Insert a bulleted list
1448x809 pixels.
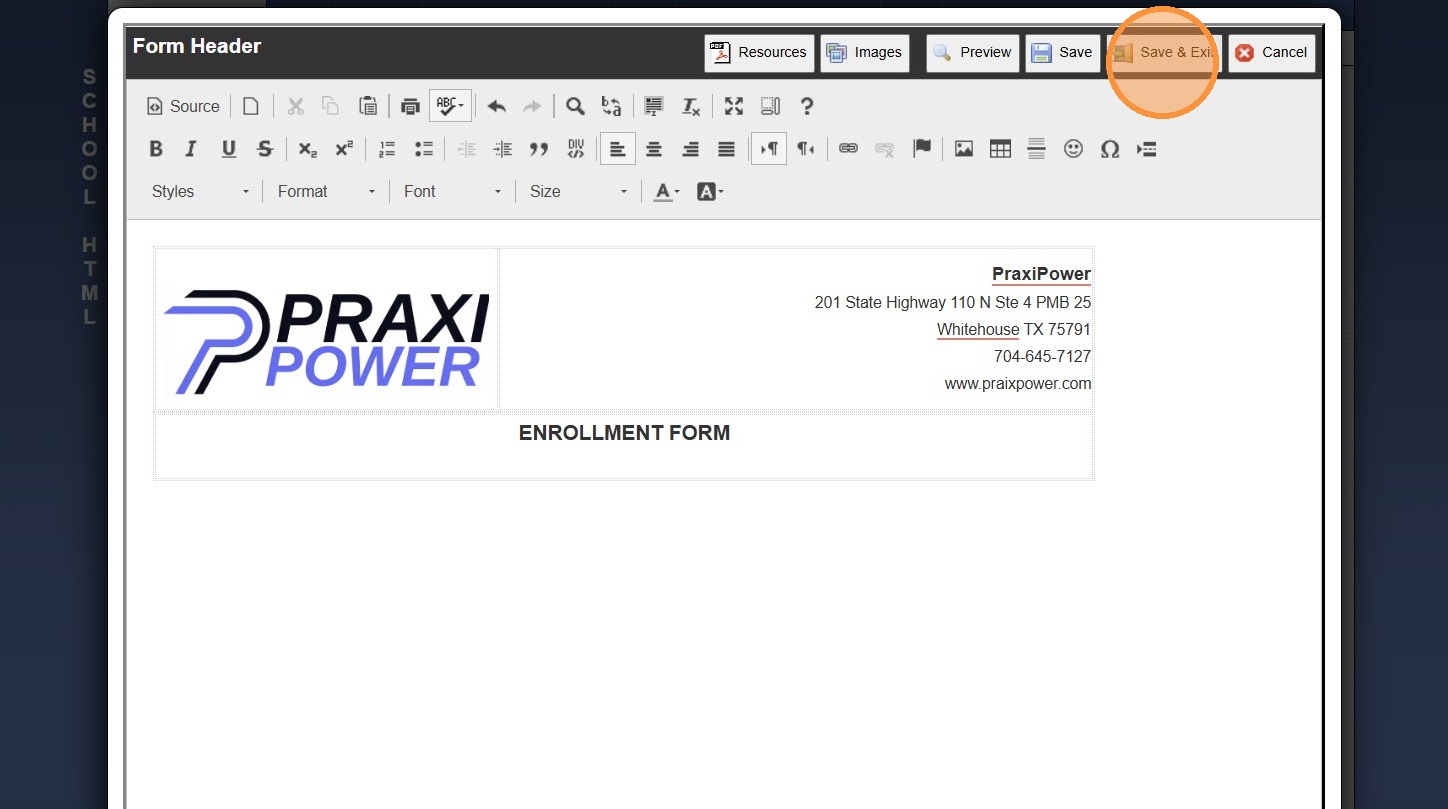click(424, 149)
